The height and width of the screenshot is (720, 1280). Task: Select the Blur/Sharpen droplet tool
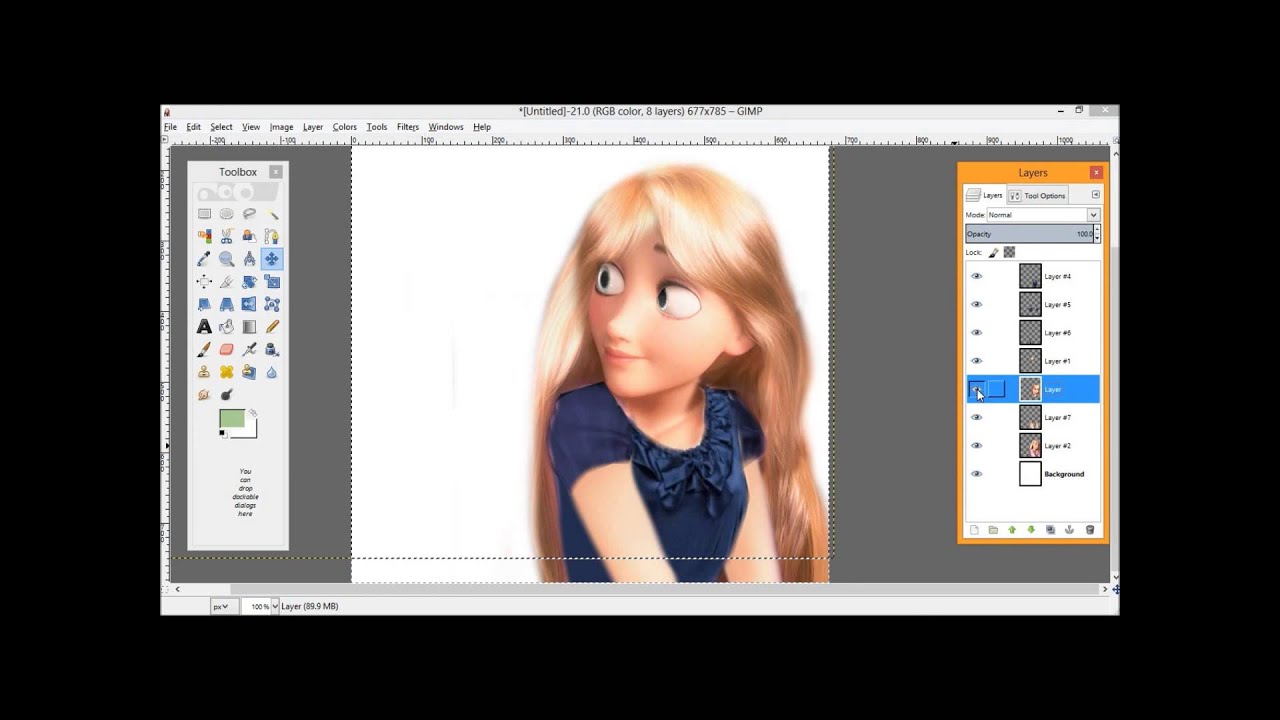[272, 372]
